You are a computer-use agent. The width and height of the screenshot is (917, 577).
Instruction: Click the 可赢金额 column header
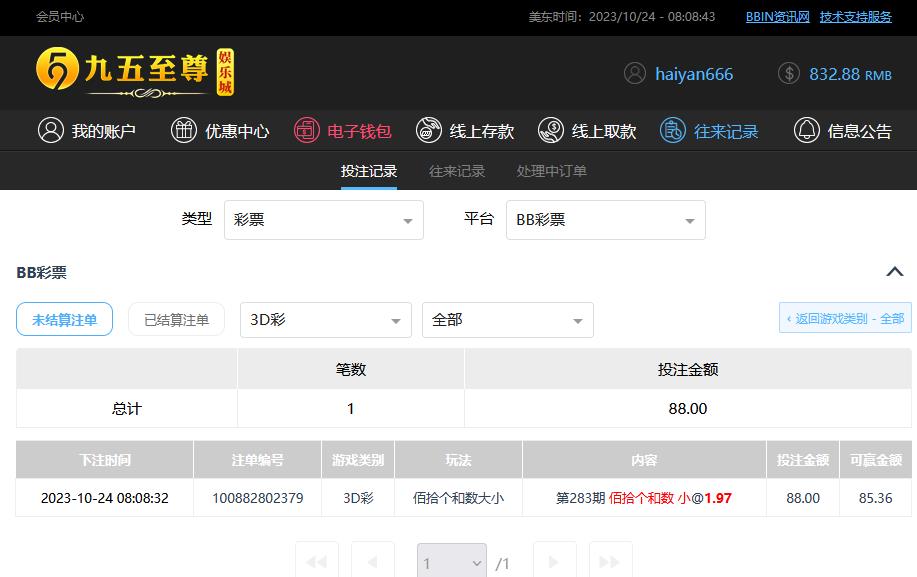click(x=875, y=460)
